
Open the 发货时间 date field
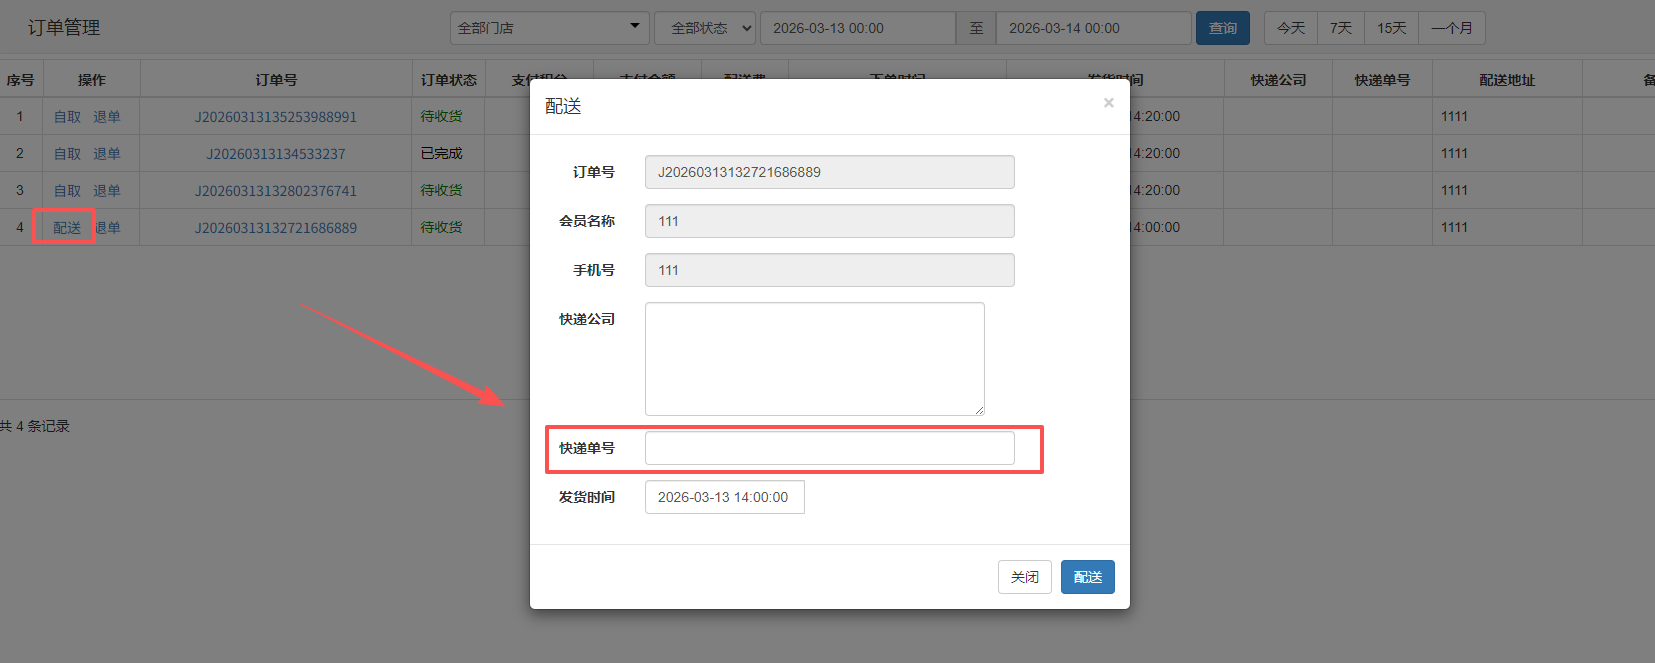coord(724,497)
